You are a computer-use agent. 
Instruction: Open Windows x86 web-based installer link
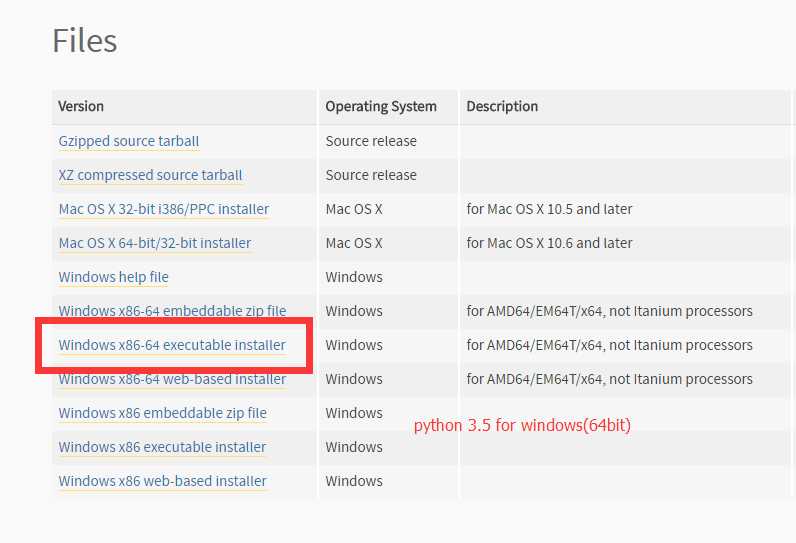[x=162, y=481]
